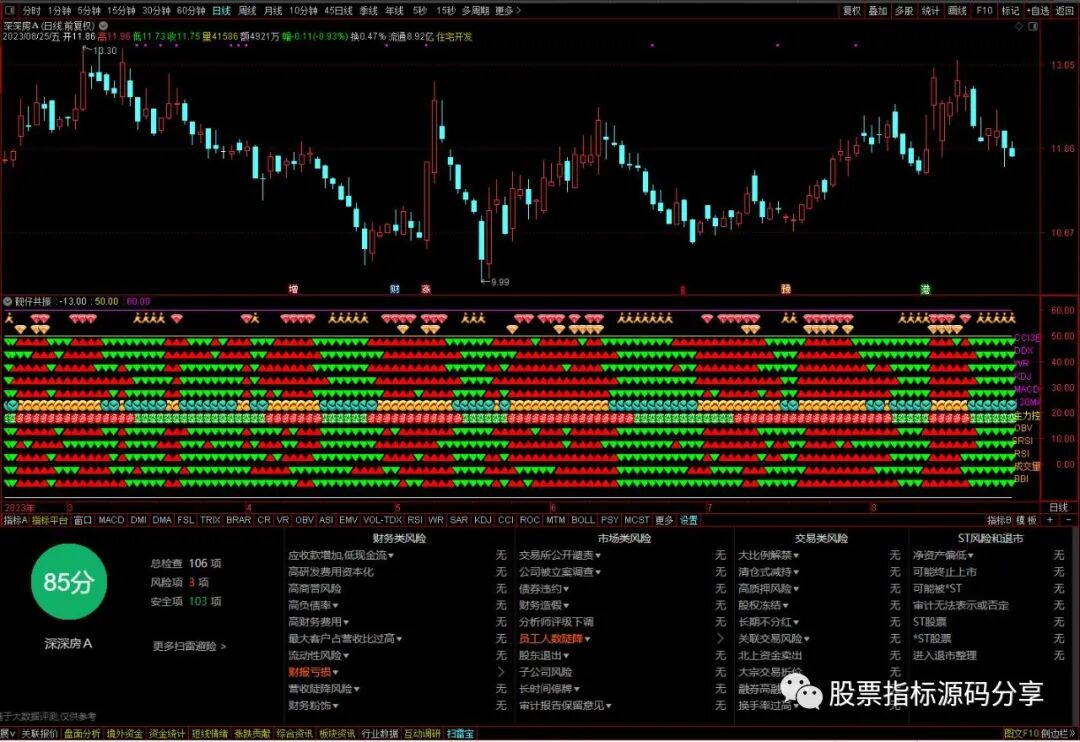Viewport: 1080px width, 742px height.
Task: Expand the 财报亏损 risk item
Action: (x=313, y=672)
